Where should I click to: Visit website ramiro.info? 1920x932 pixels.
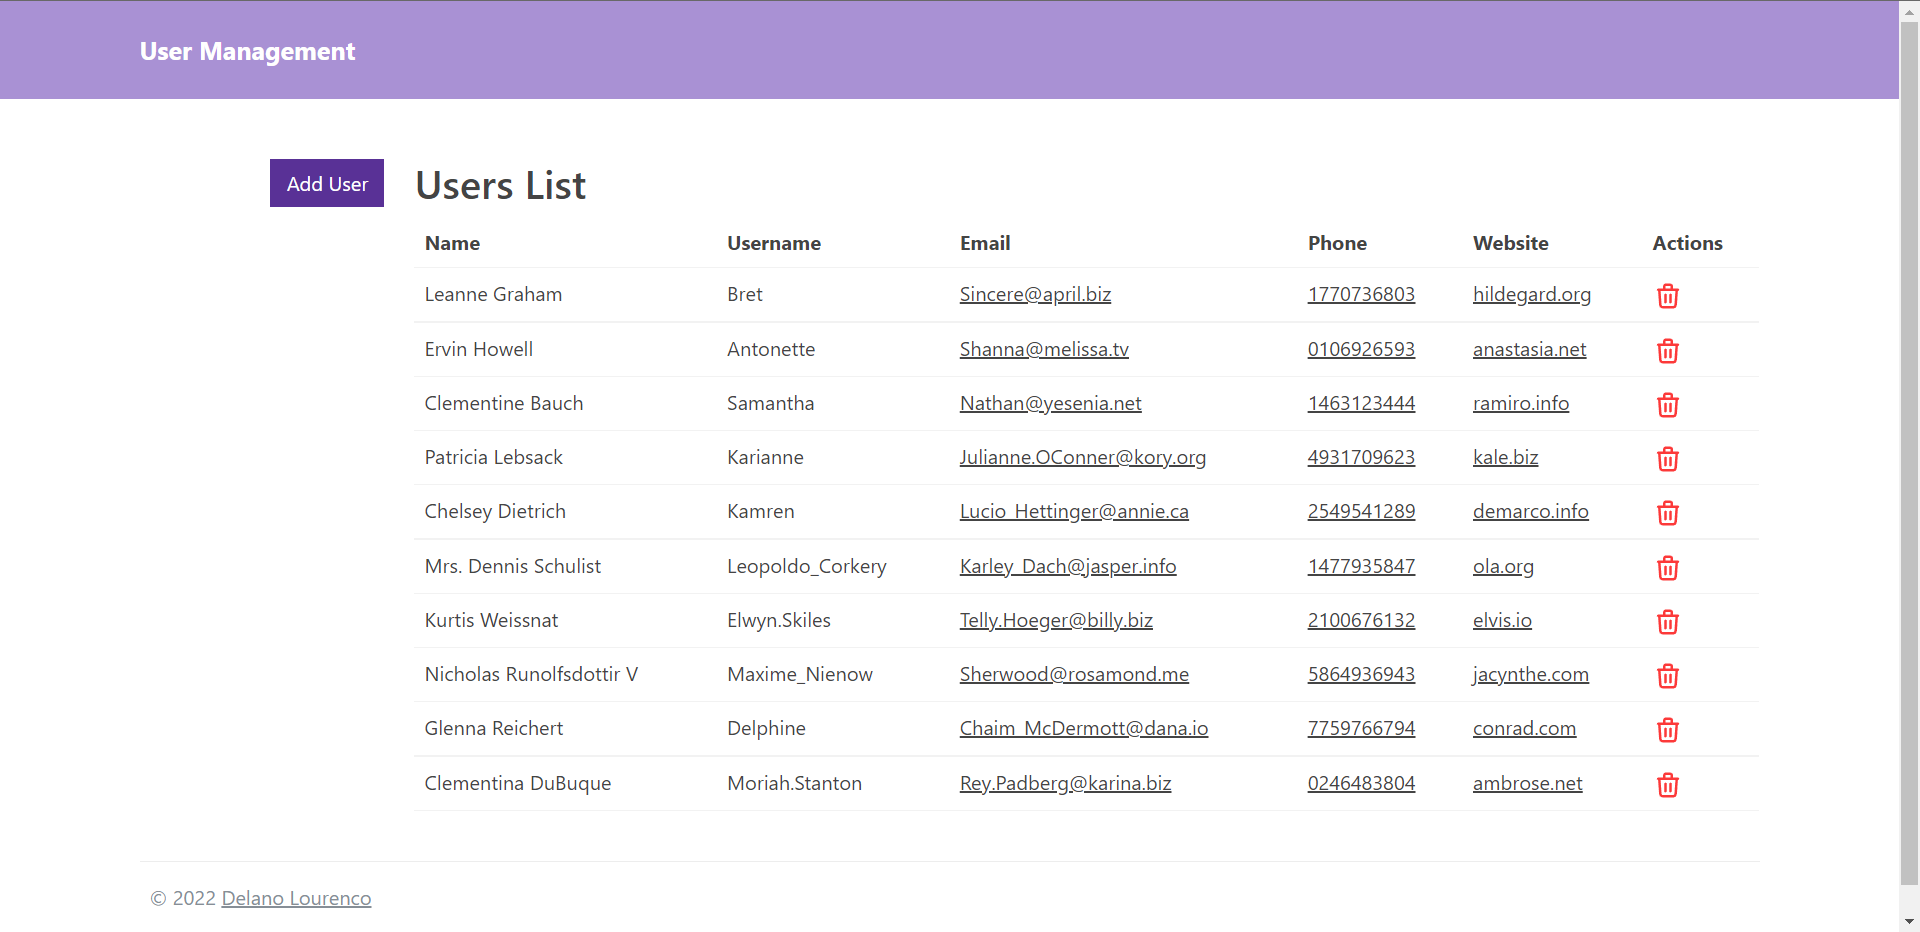1521,403
